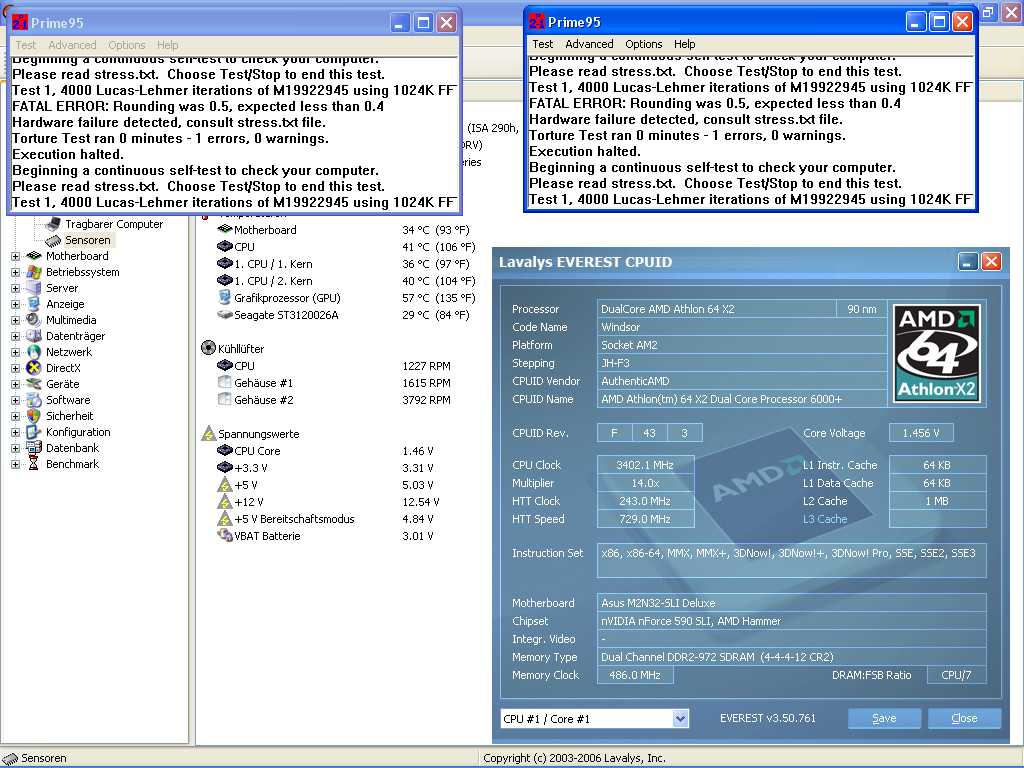Open Test menu in right Prime95 window
The height and width of the screenshot is (768, 1024).
542,44
